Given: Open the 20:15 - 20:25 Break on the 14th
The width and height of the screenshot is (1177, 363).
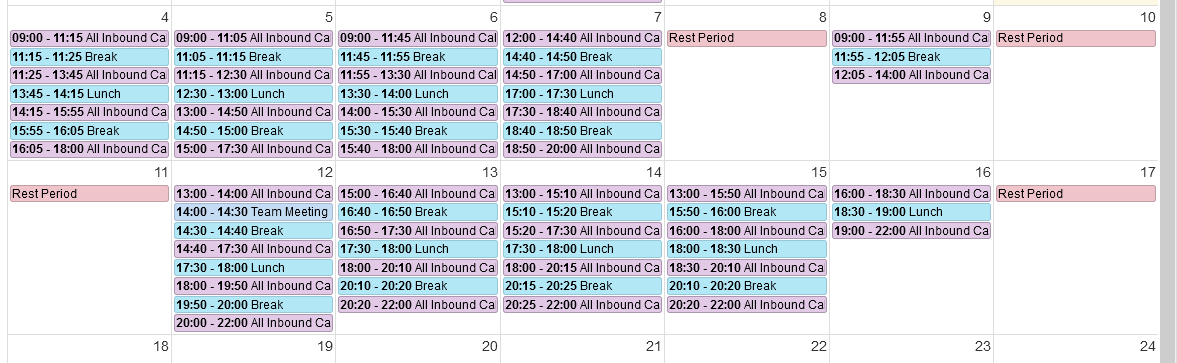Looking at the screenshot, I should coord(582,286).
